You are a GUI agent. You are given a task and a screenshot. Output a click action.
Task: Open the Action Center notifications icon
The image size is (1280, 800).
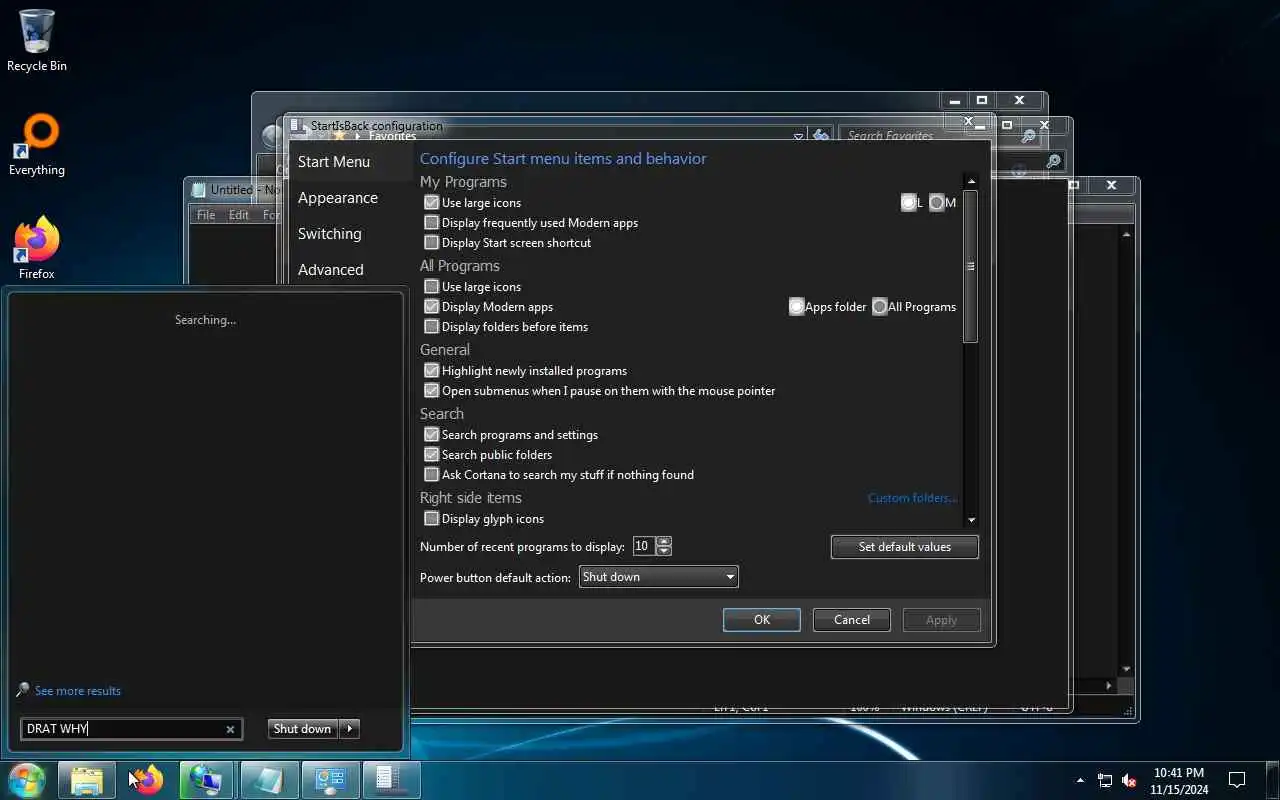1236,780
